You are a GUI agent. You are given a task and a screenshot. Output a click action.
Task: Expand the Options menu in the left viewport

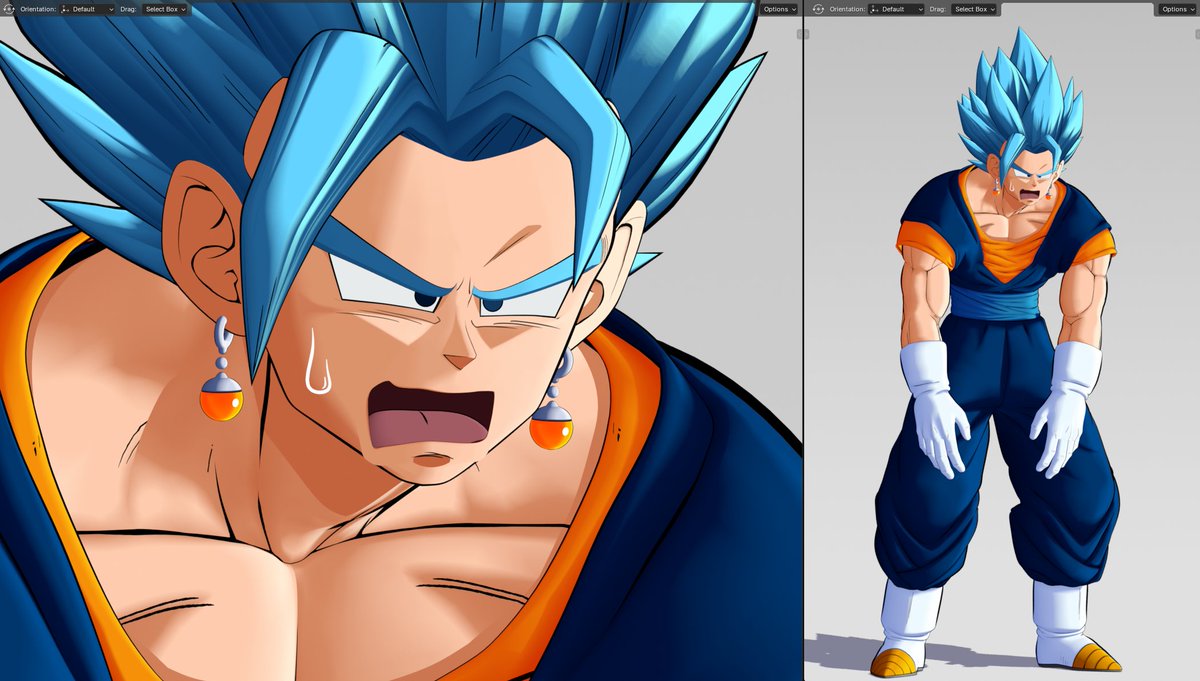click(779, 9)
